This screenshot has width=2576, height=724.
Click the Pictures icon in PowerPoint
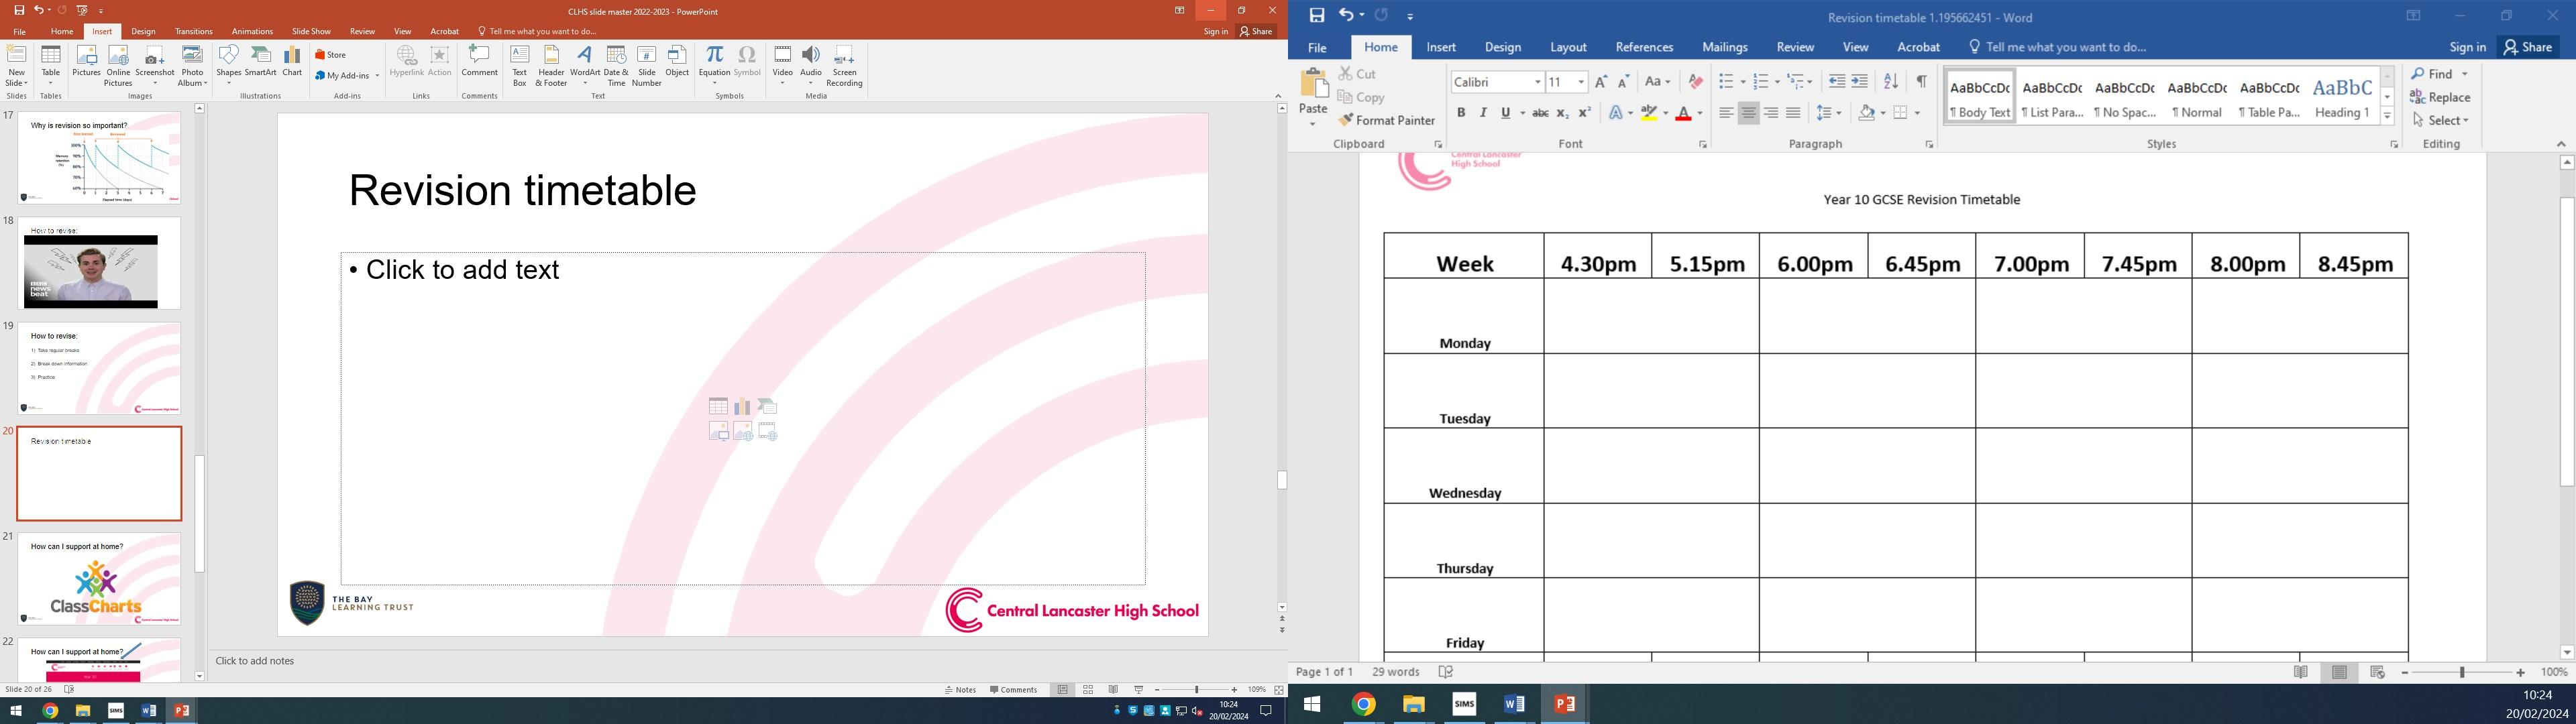[x=86, y=62]
